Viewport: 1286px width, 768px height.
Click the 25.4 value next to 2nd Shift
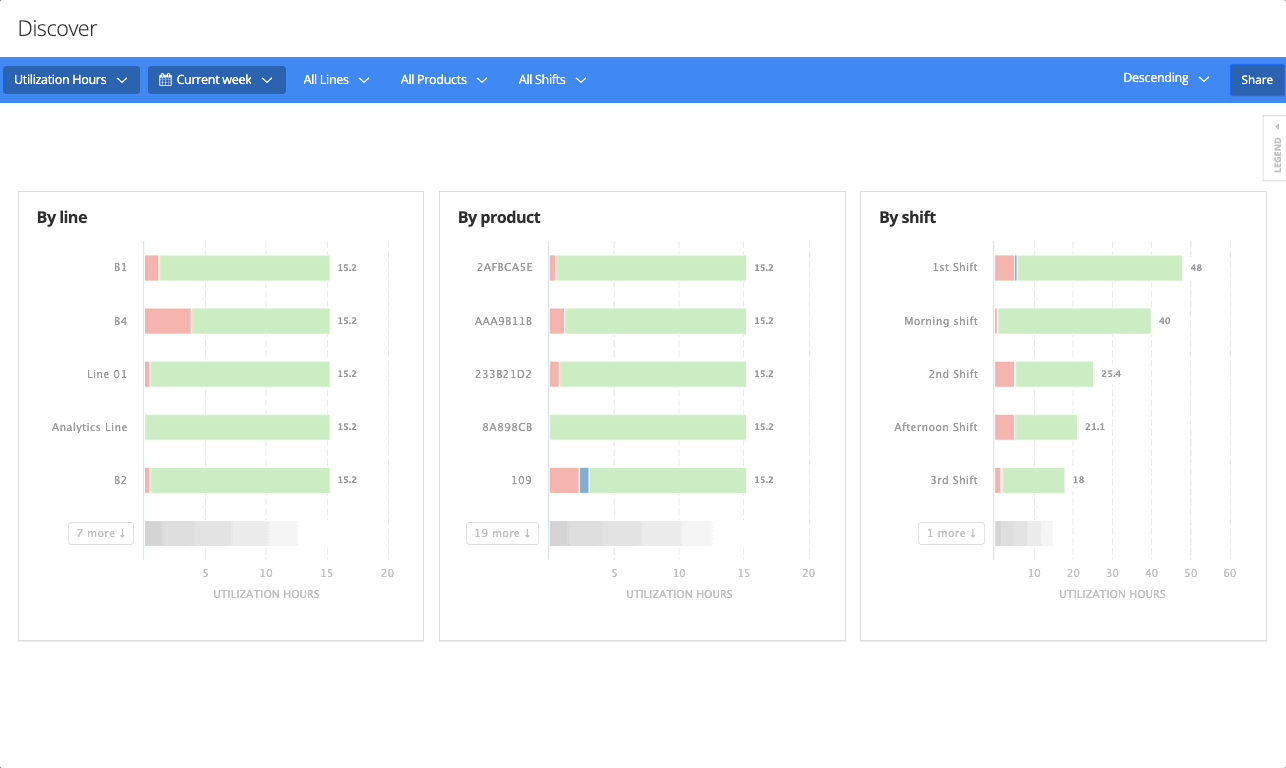(1111, 374)
